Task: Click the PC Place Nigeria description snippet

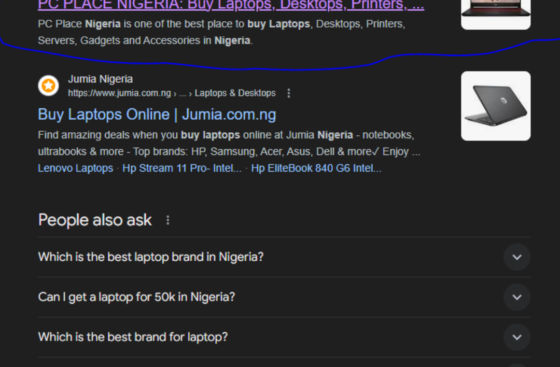Action: 221,32
